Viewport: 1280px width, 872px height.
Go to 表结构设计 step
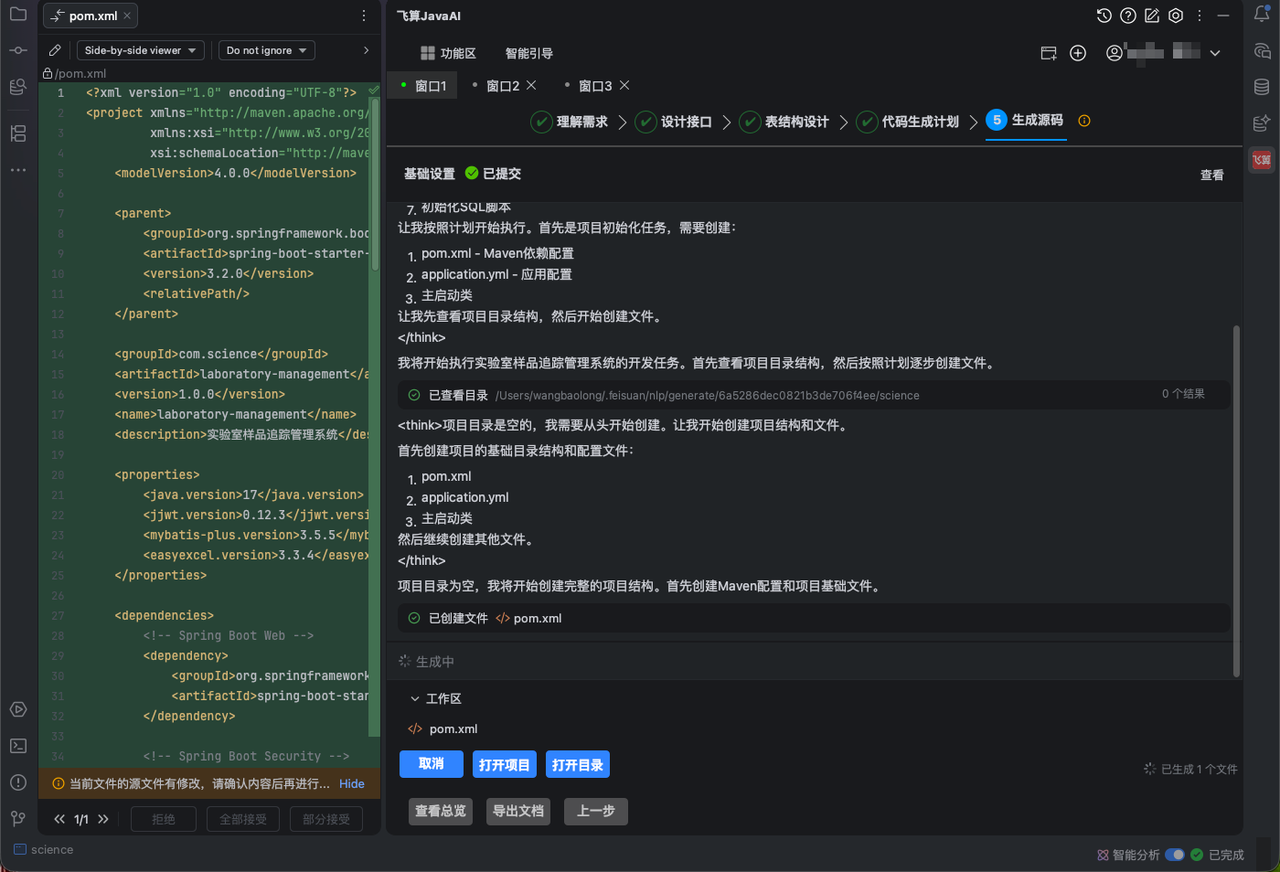click(784, 121)
